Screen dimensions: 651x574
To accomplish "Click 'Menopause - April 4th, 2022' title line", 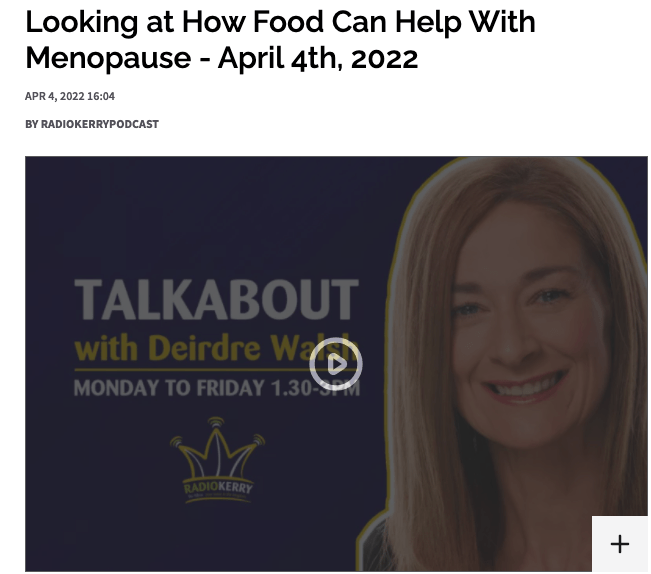I will coord(221,58).
